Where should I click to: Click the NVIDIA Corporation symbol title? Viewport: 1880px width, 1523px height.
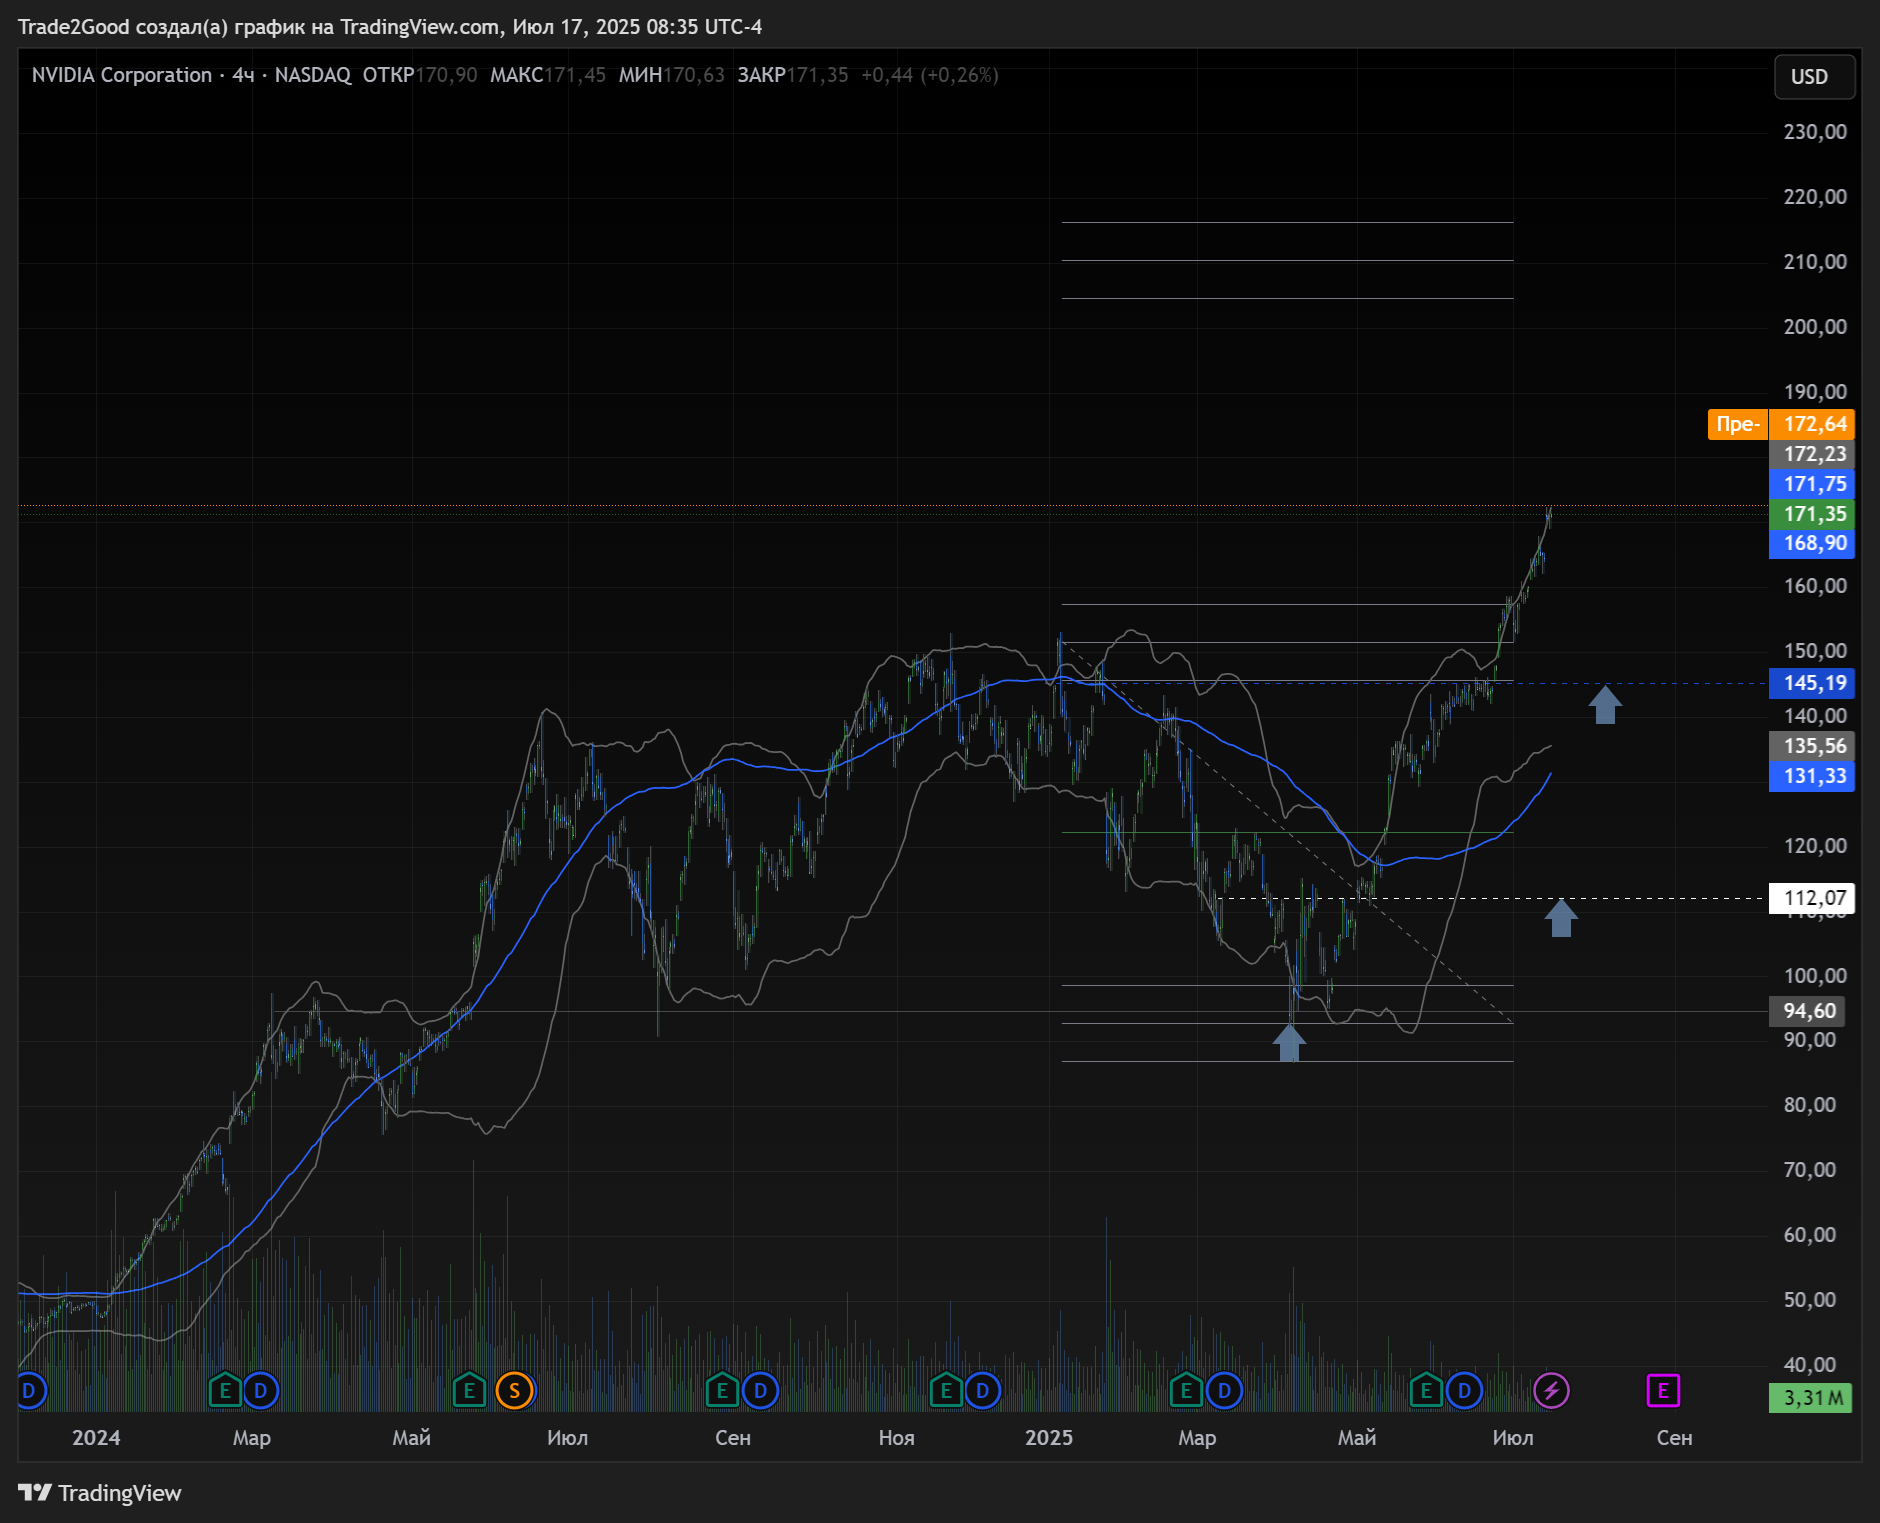[x=121, y=75]
